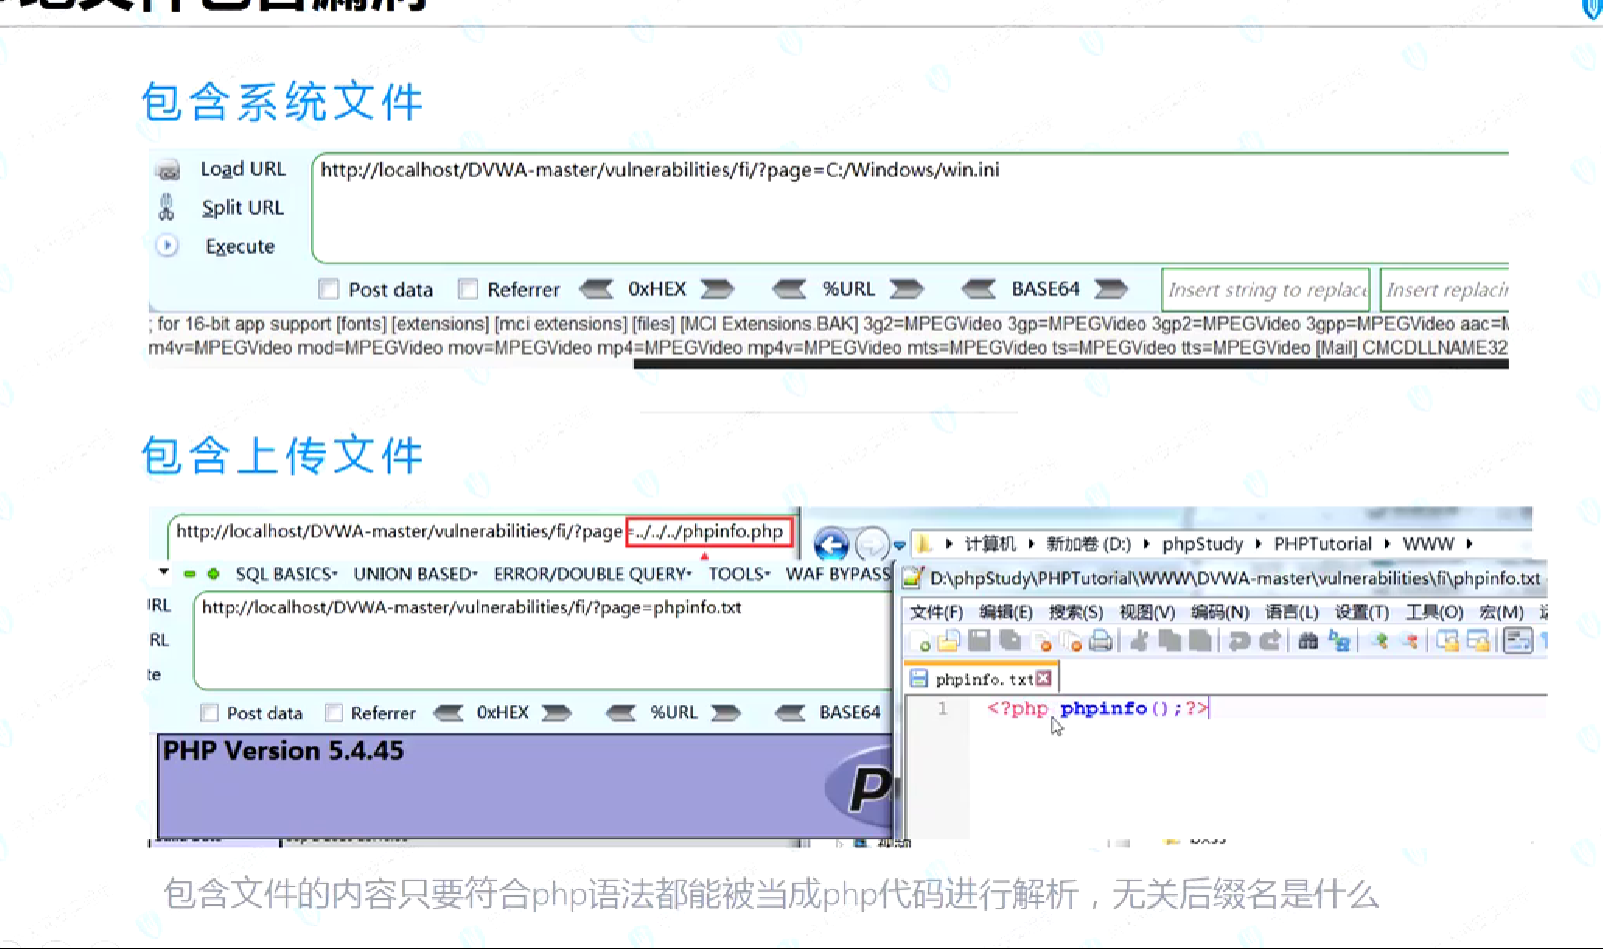The width and height of the screenshot is (1603, 949).
Task: Click the 新加卷 (D:) breadcrumb segment
Action: pyautogui.click(x=1088, y=544)
